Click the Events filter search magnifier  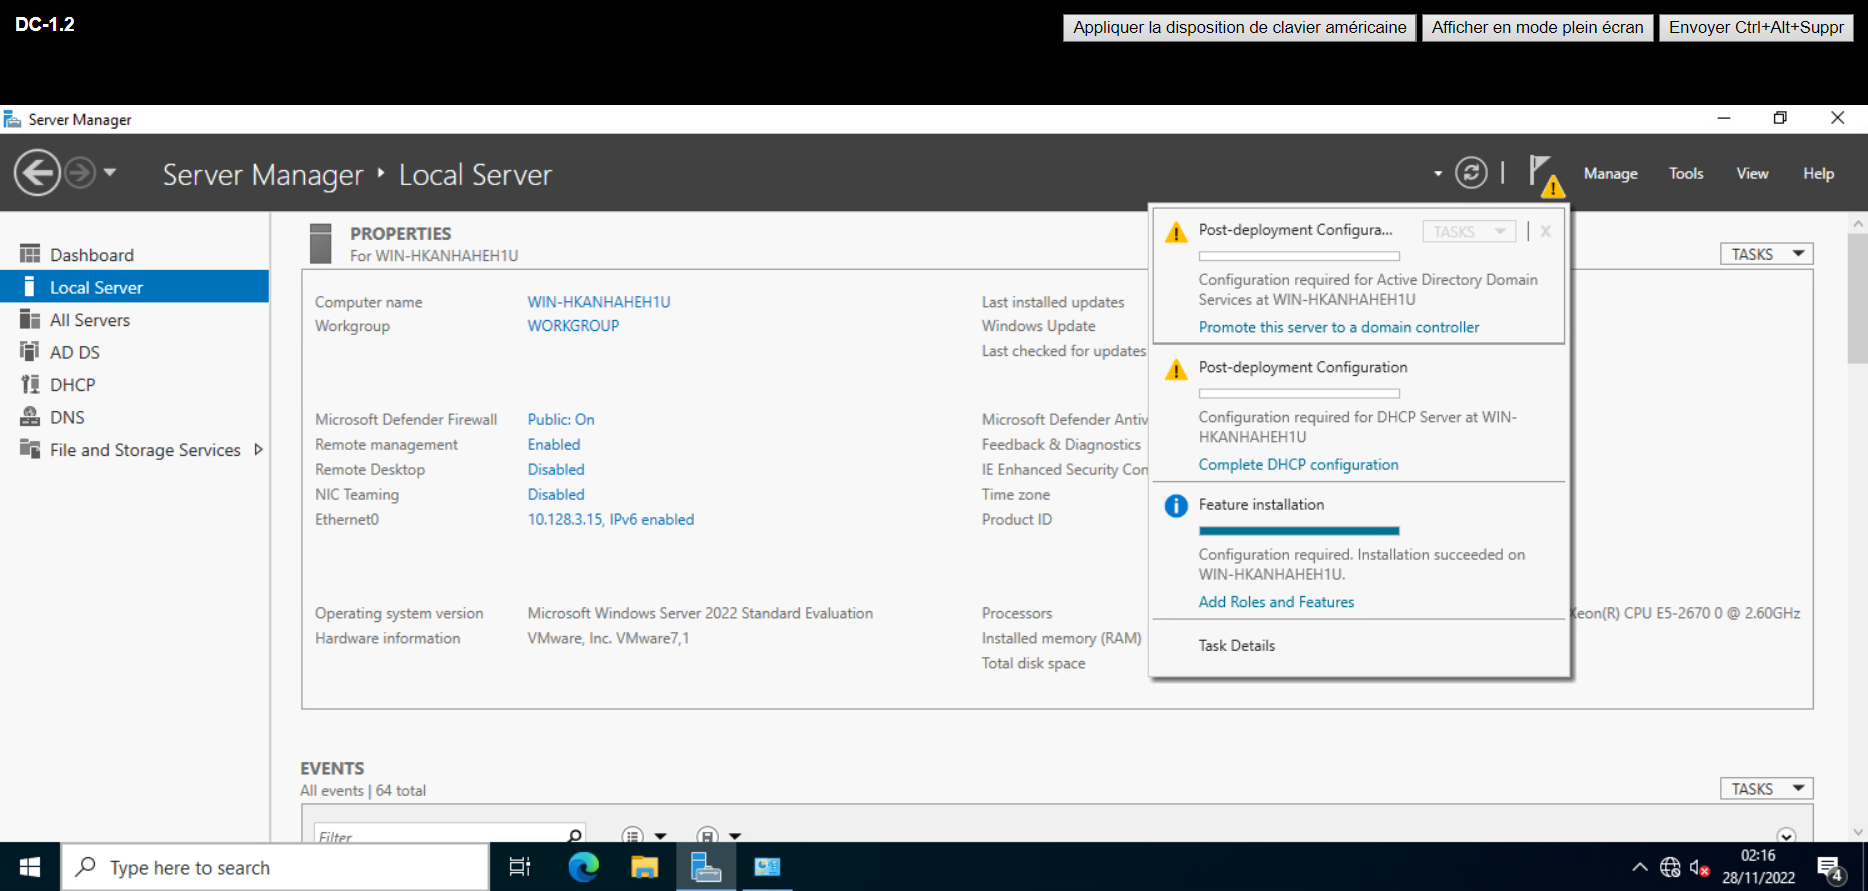(574, 836)
